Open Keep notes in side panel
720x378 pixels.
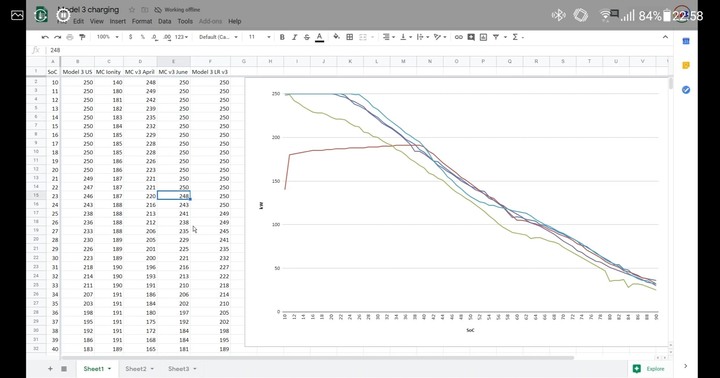point(686,66)
